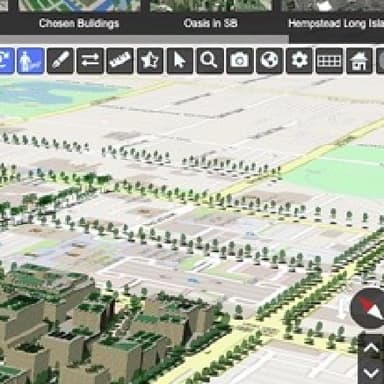This screenshot has width=384, height=384.
Task: Open the Oasis in SB scene
Action: click(211, 17)
